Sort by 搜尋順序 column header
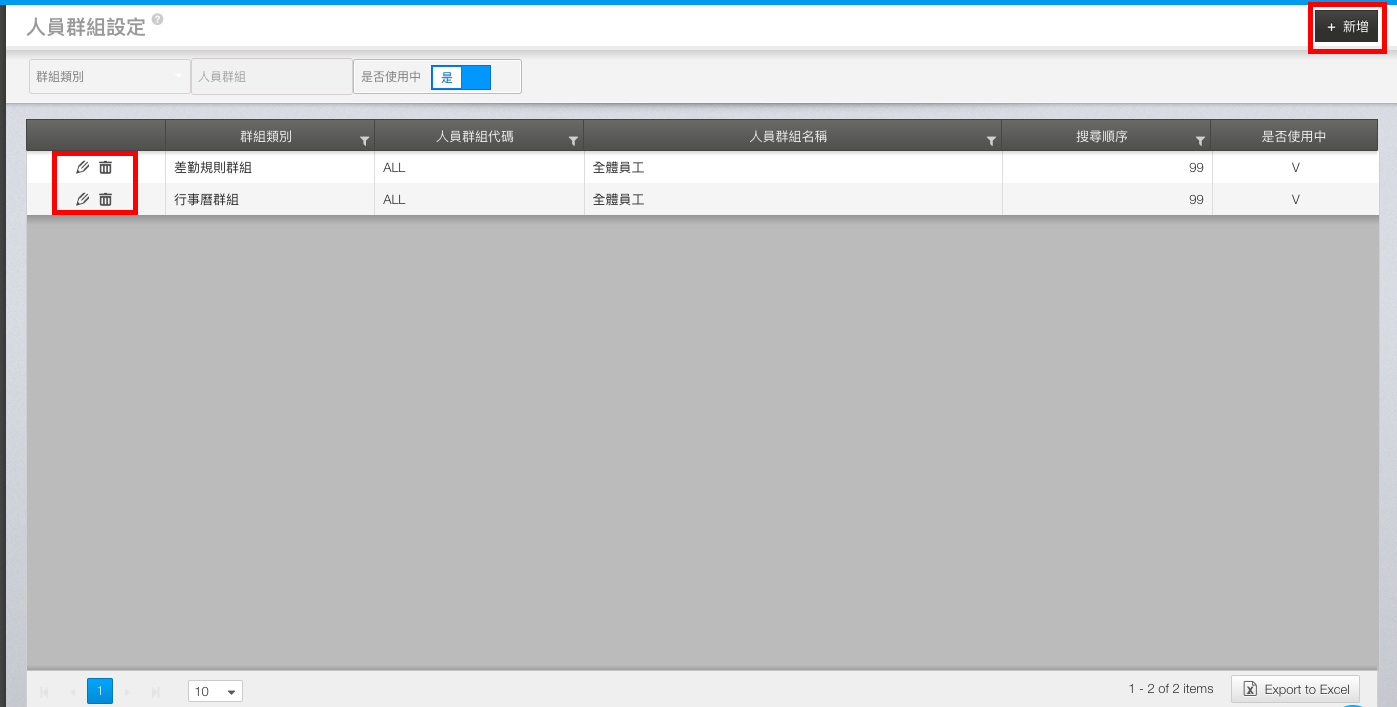The height and width of the screenshot is (707, 1397). 1101,136
